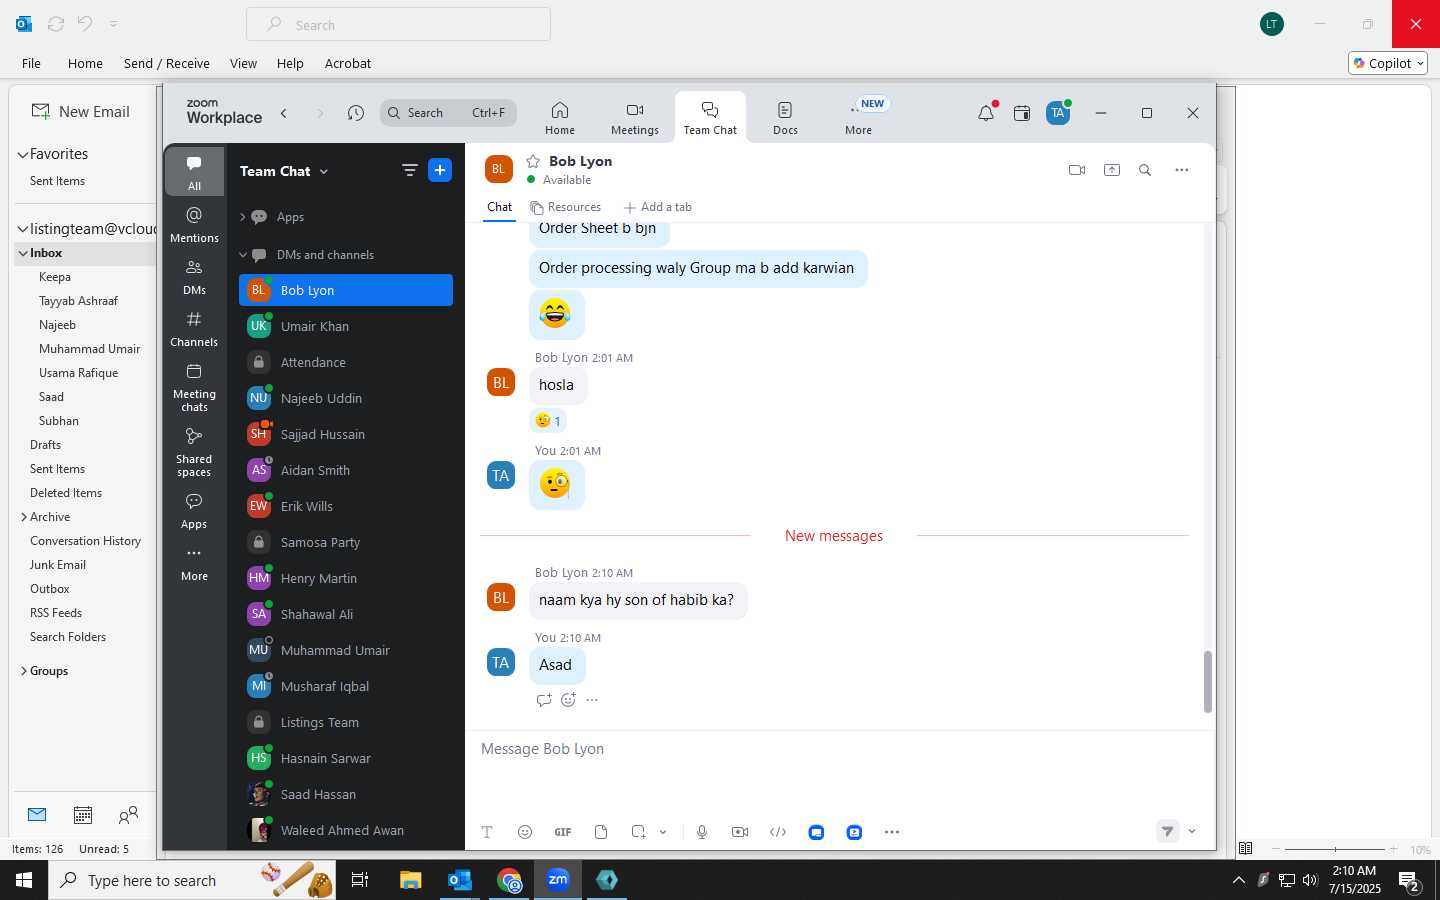Open the Zoom calendar icon
Viewport: 1440px width, 900px height.
pos(1022,113)
